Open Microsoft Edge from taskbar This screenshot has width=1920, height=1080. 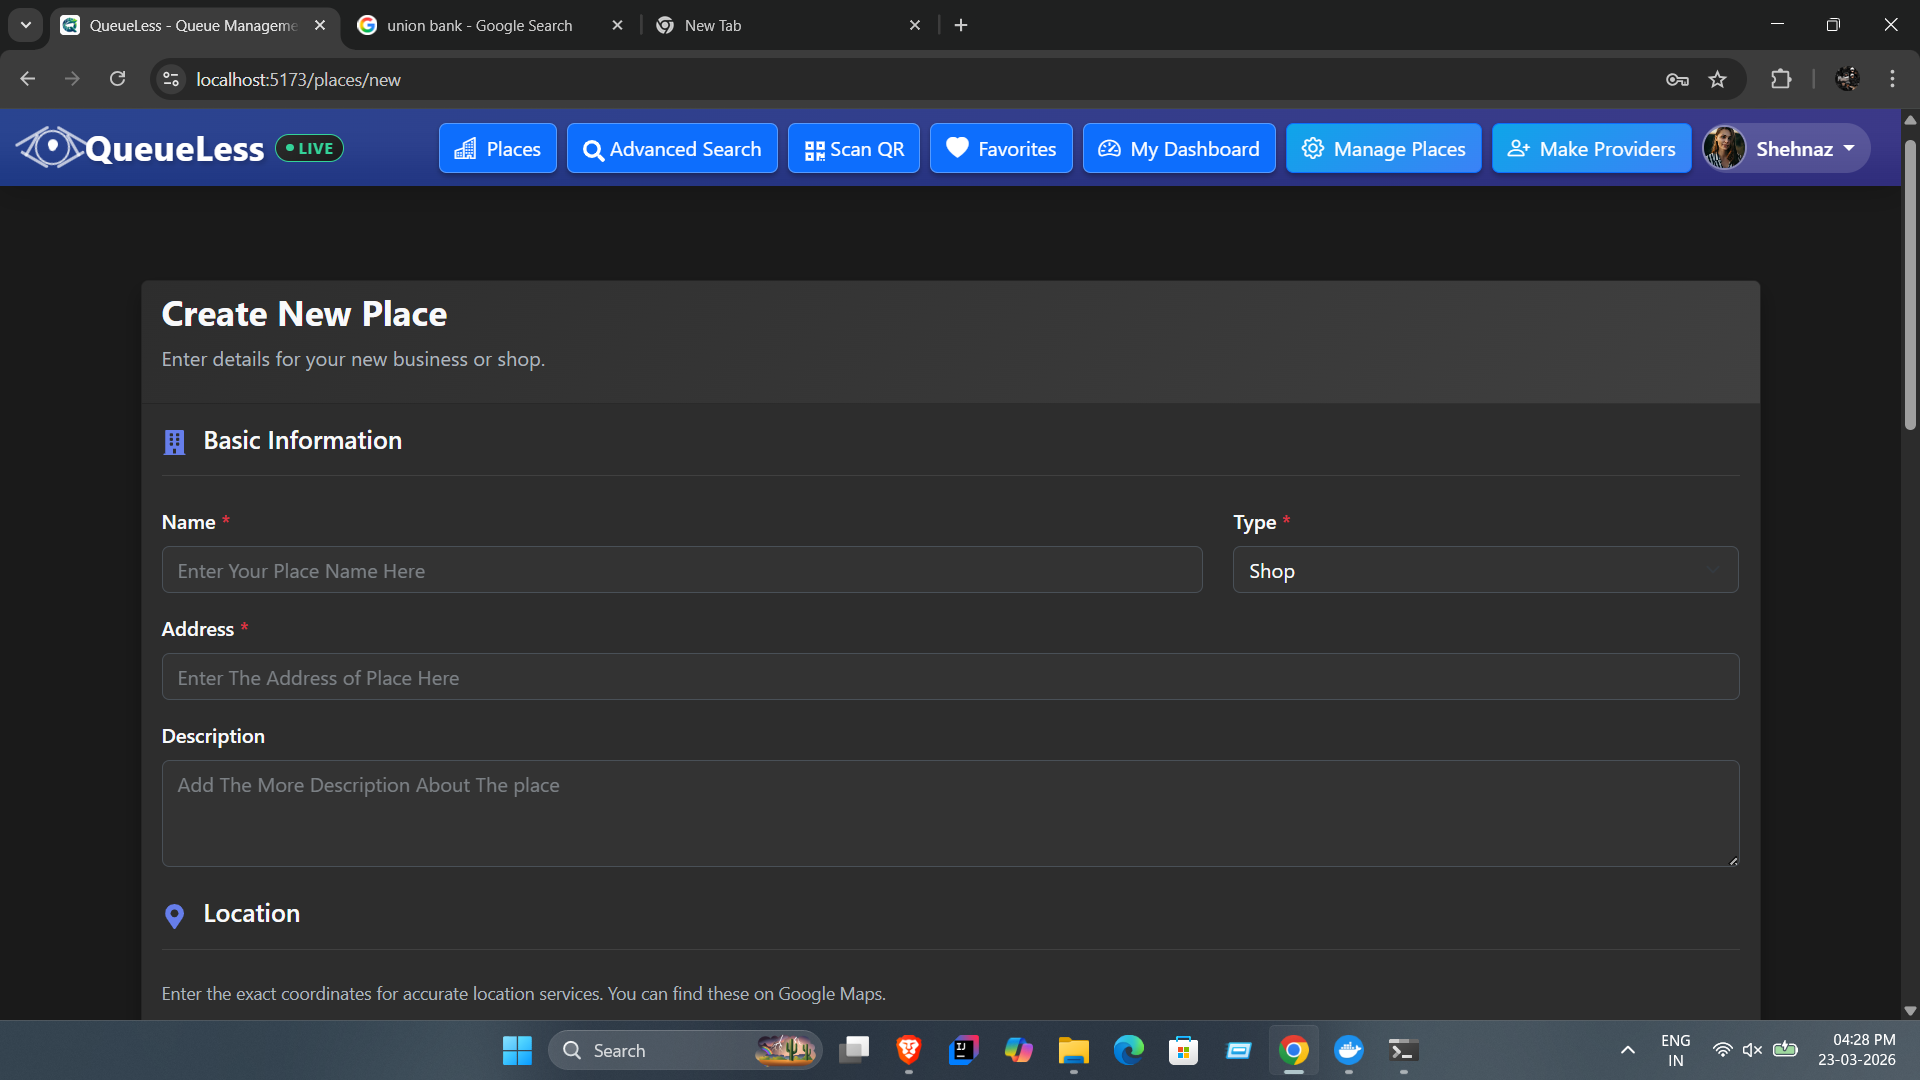1128,1050
